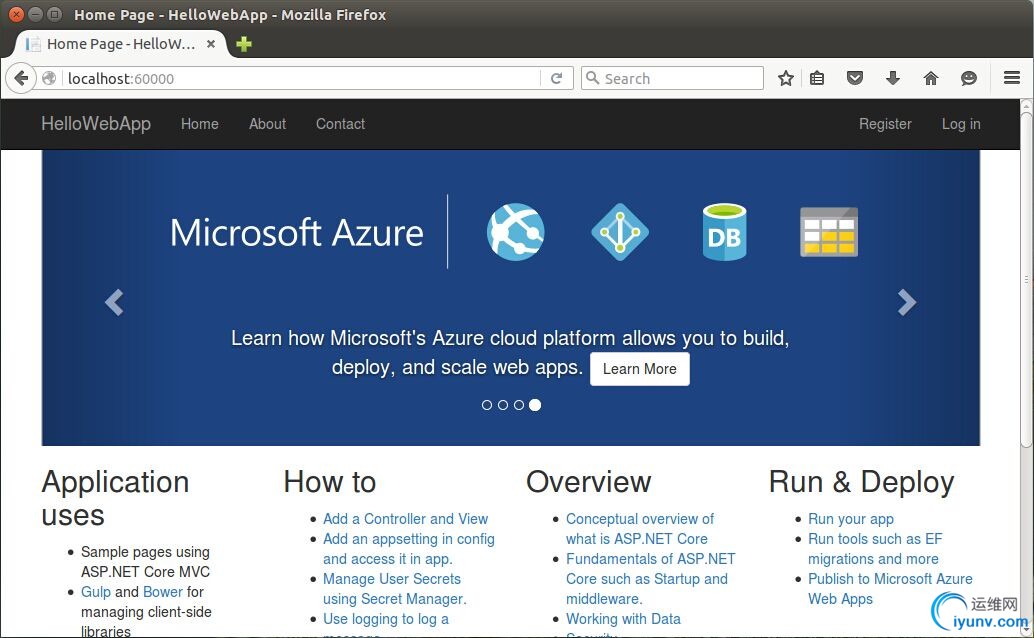1034x638 pixels.
Task: Open Use logging to log a message link
Action: [386, 620]
